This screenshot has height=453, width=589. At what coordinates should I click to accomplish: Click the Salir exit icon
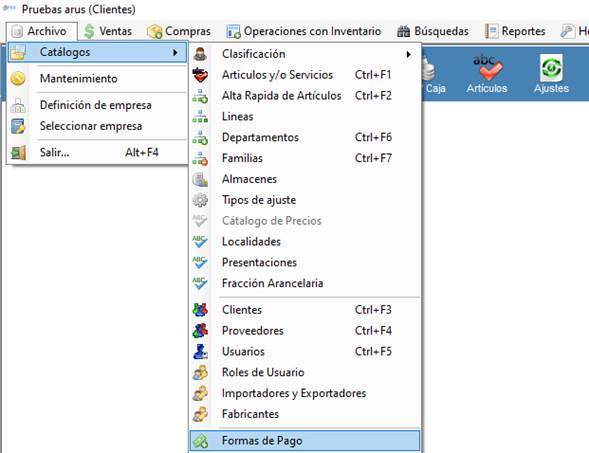click(x=18, y=153)
